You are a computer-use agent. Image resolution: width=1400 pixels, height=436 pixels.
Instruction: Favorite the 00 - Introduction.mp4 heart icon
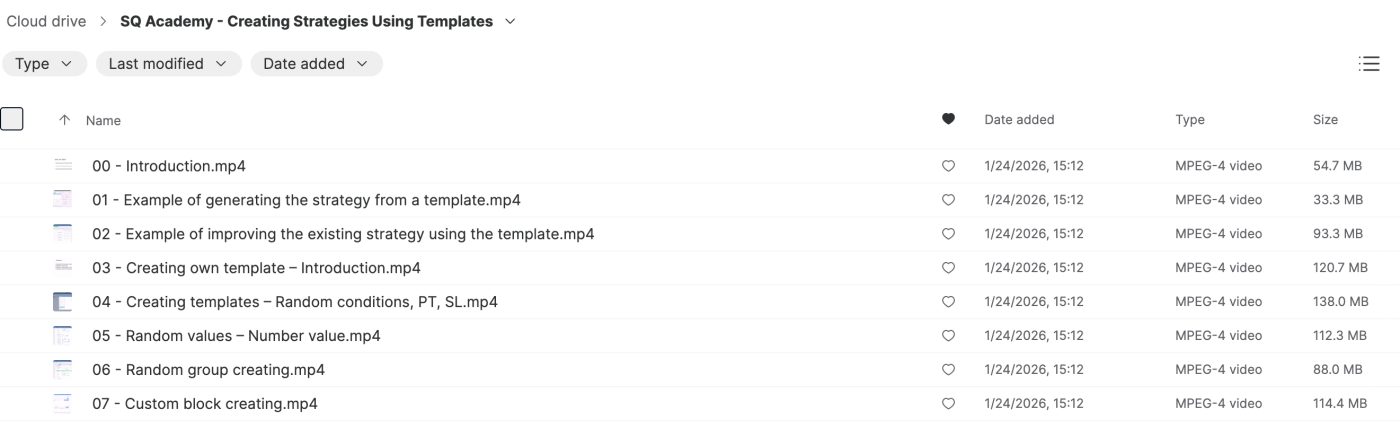[x=949, y=167]
